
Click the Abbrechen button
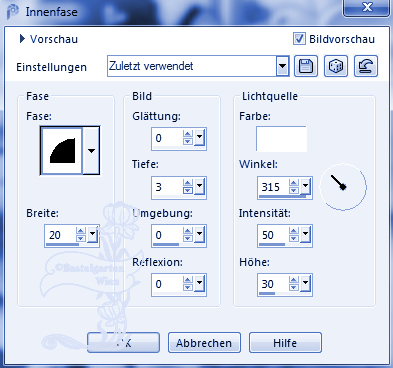click(204, 343)
